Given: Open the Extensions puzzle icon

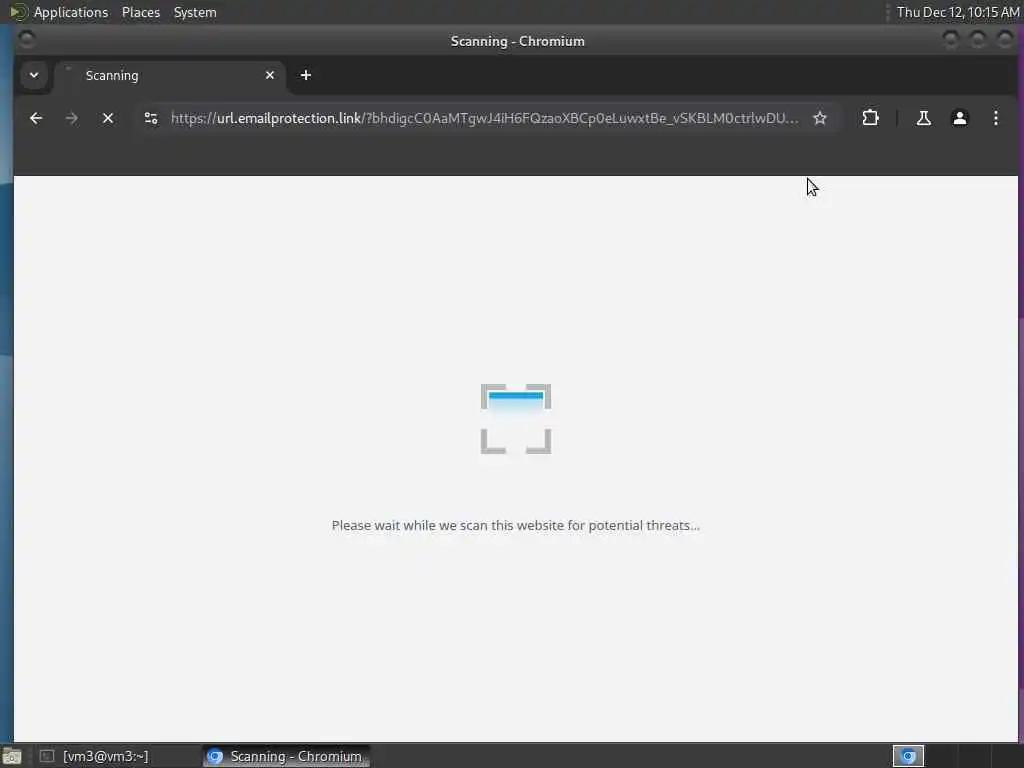Looking at the screenshot, I should 871,118.
